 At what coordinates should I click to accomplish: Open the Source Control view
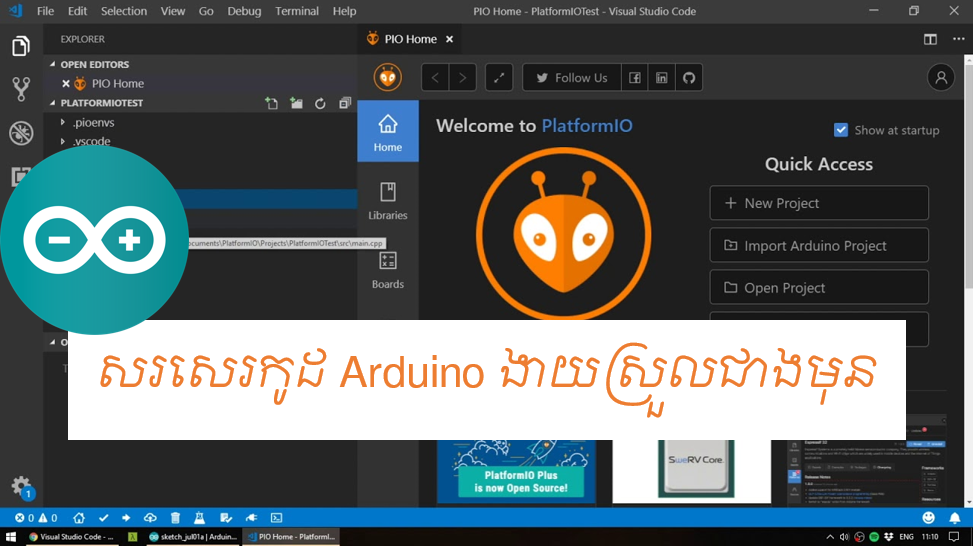[x=20, y=89]
